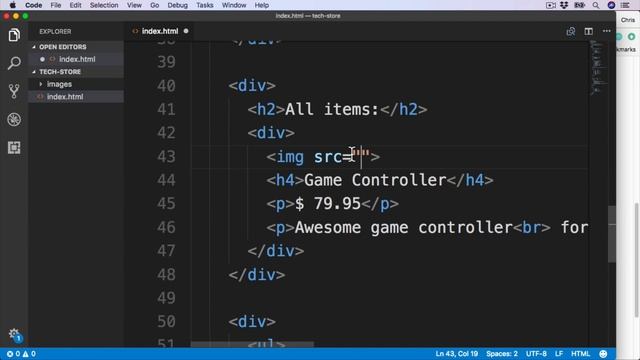Open the editor More Actions ellipsis

pos(607,31)
